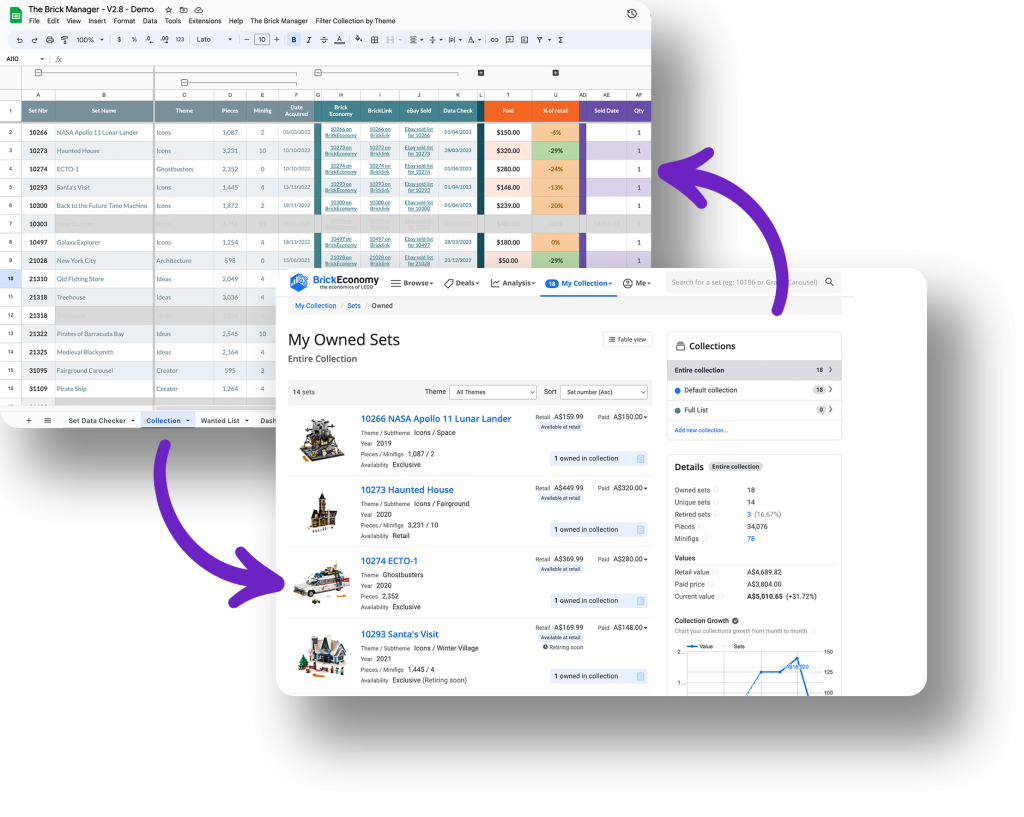The height and width of the screenshot is (817, 1024).
Task: Click the functions sigma icon
Action: pyautogui.click(x=560, y=40)
